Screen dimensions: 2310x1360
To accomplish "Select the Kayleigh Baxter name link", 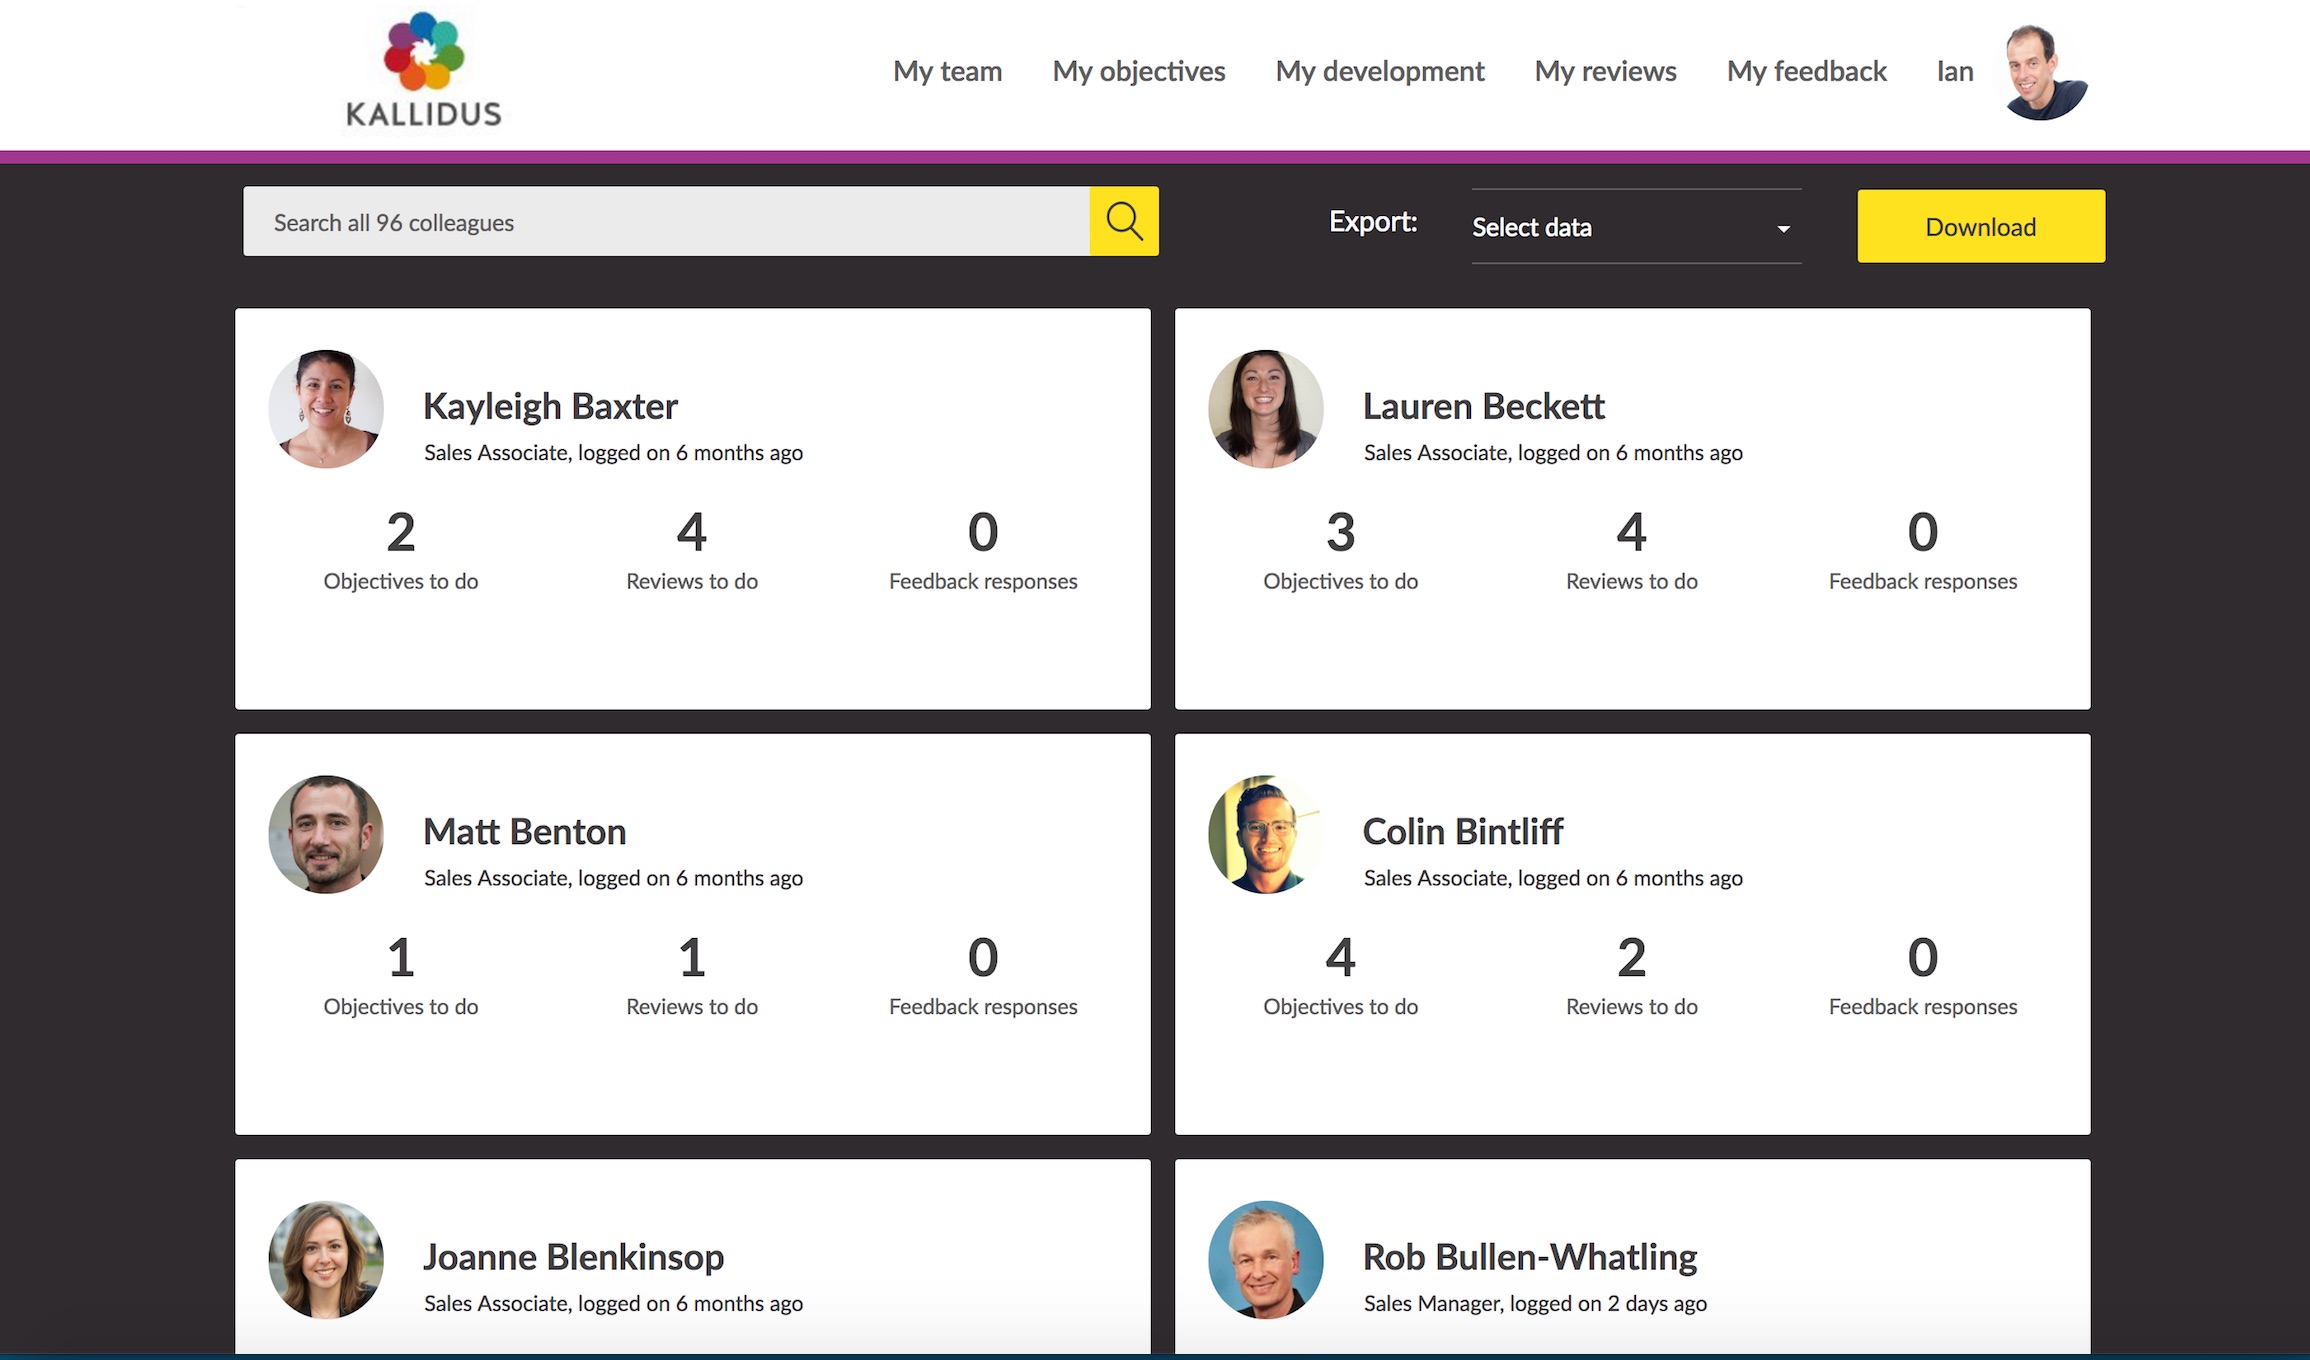I will pos(550,406).
